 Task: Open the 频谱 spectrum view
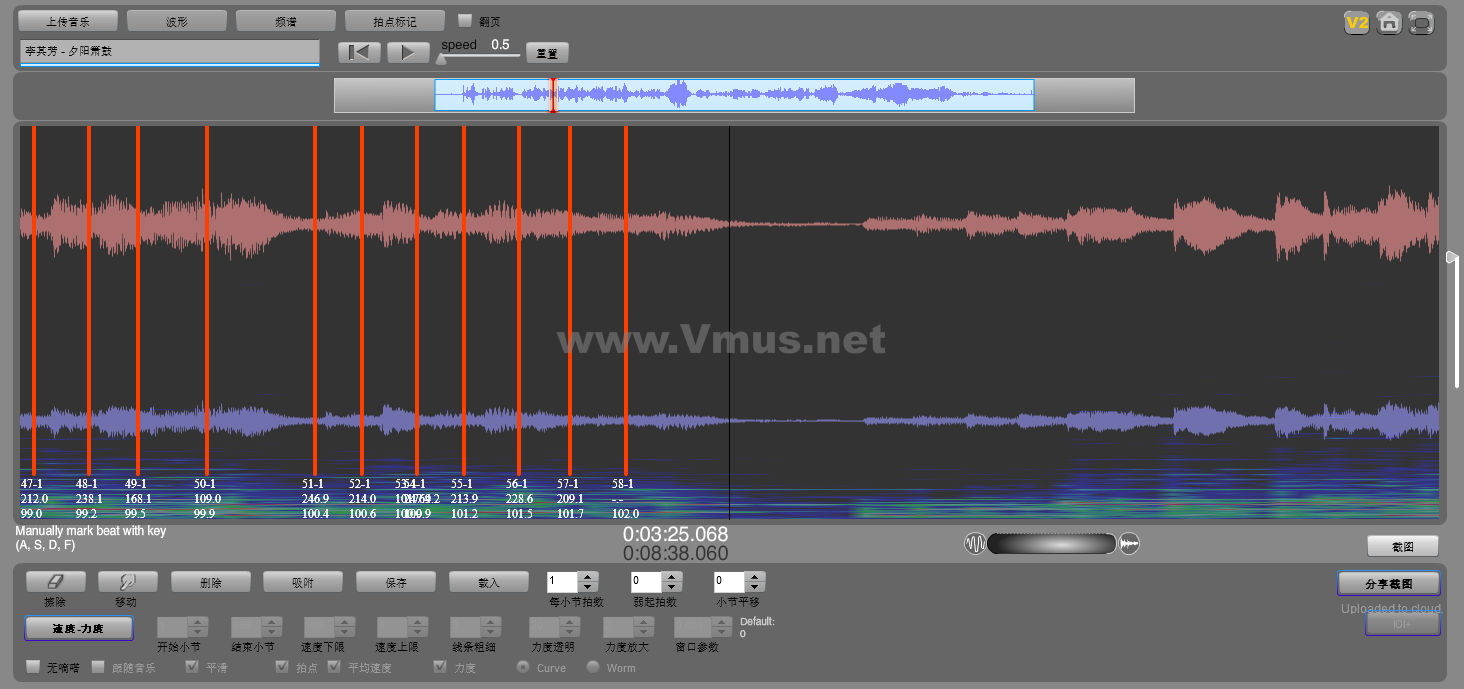[285, 21]
